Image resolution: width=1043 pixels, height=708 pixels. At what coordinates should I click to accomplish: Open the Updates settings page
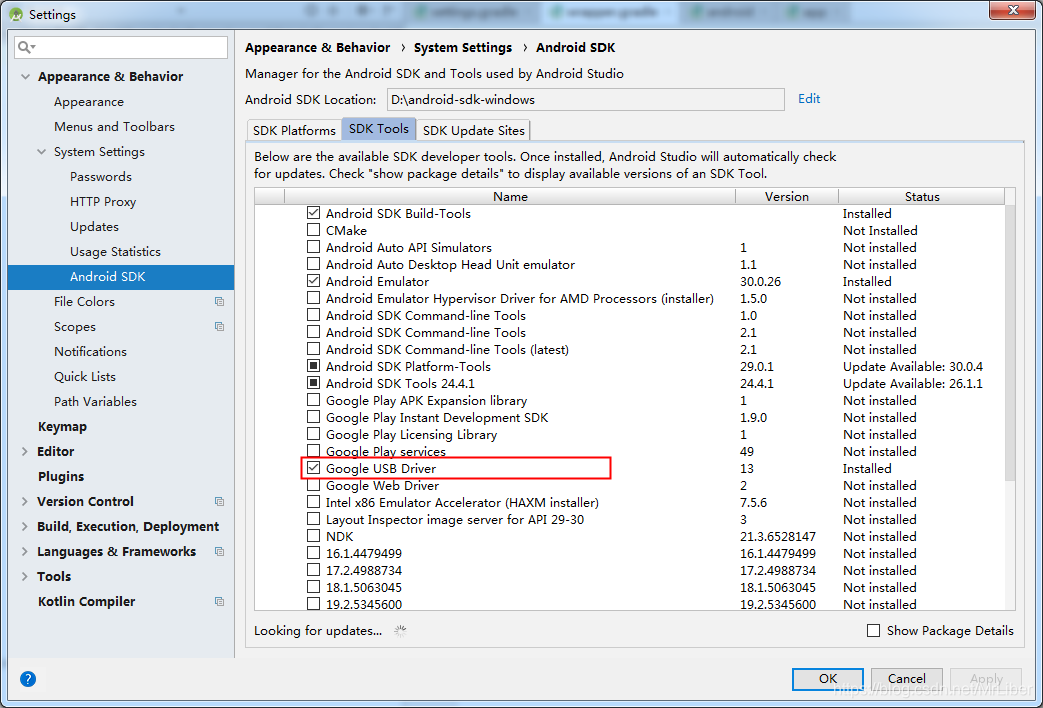[94, 226]
